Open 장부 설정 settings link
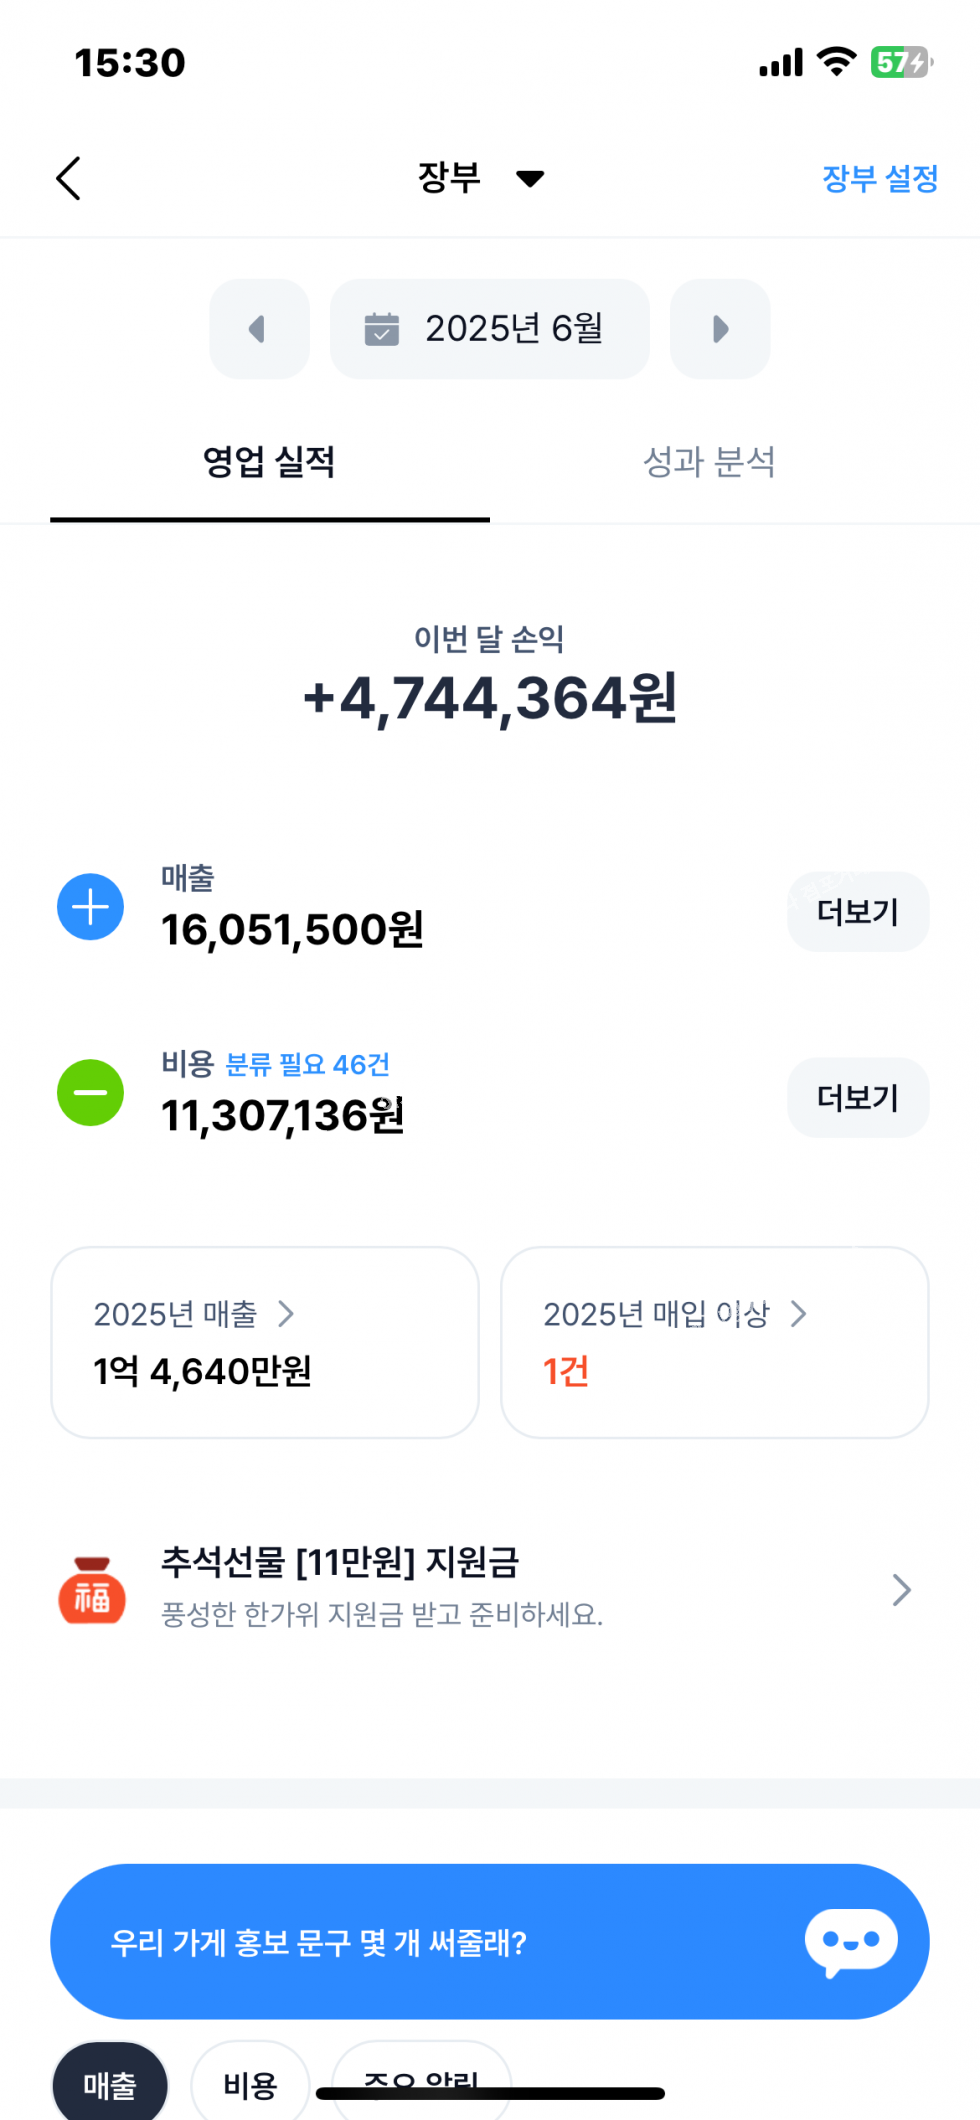980x2120 pixels. pyautogui.click(x=880, y=179)
